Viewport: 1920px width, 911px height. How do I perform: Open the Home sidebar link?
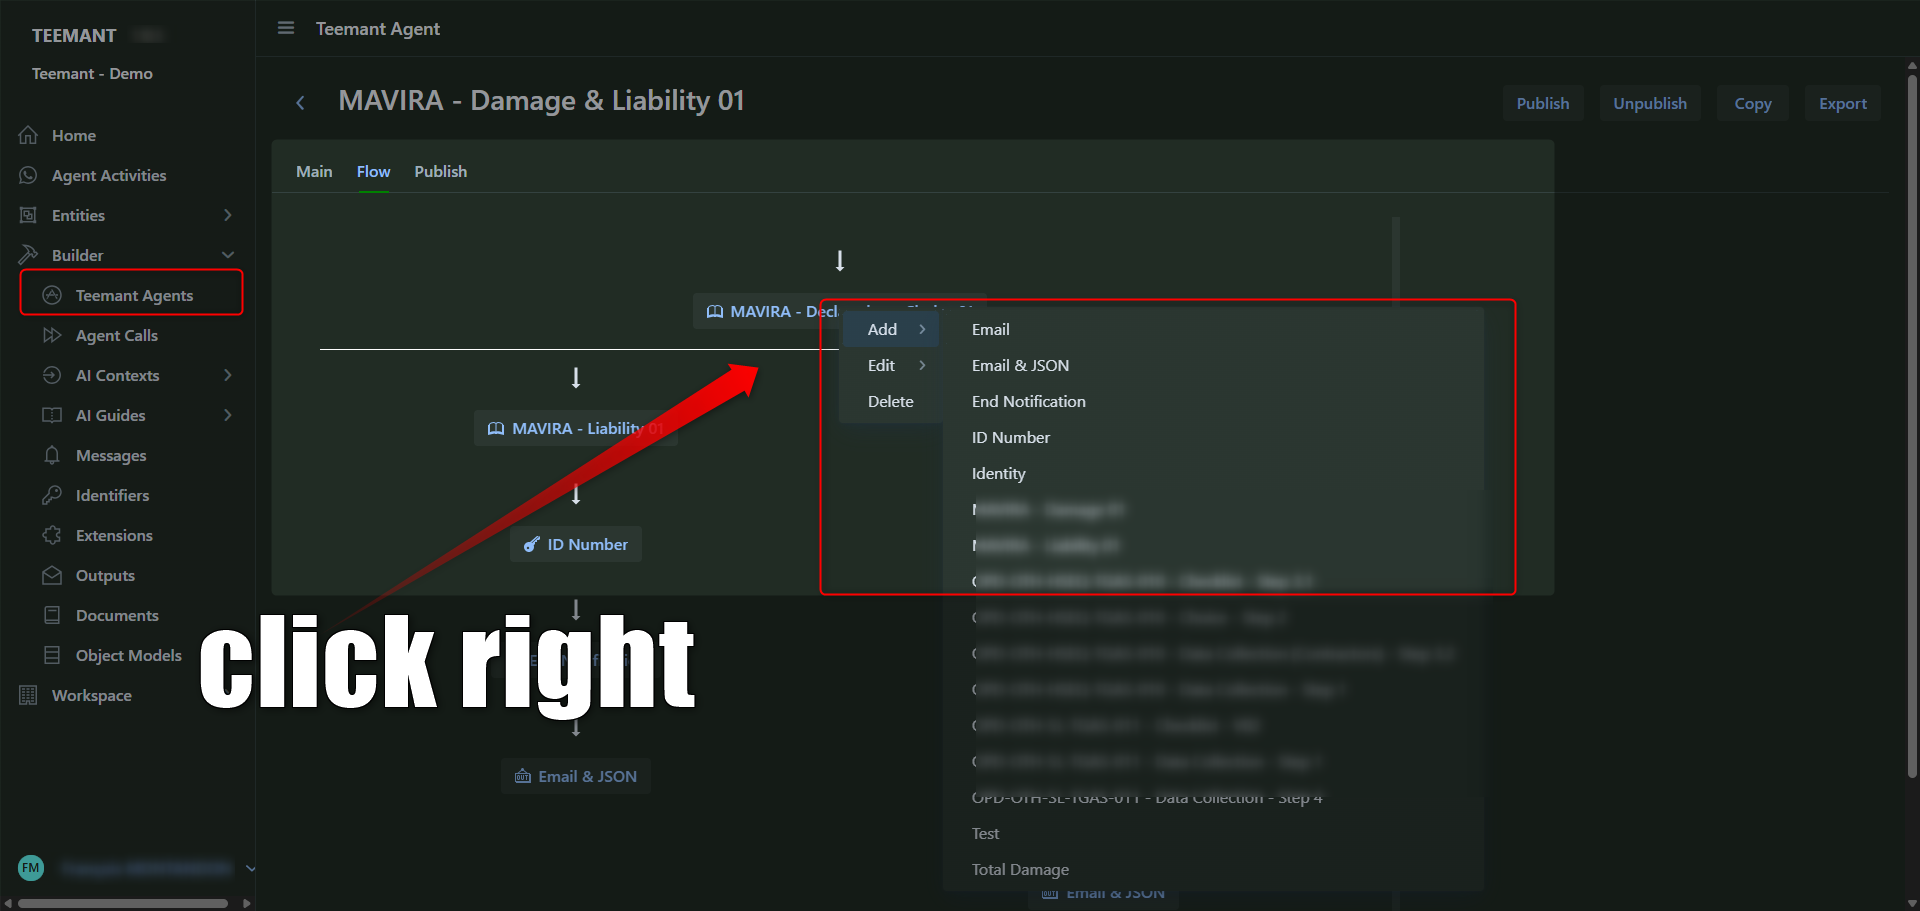(74, 135)
